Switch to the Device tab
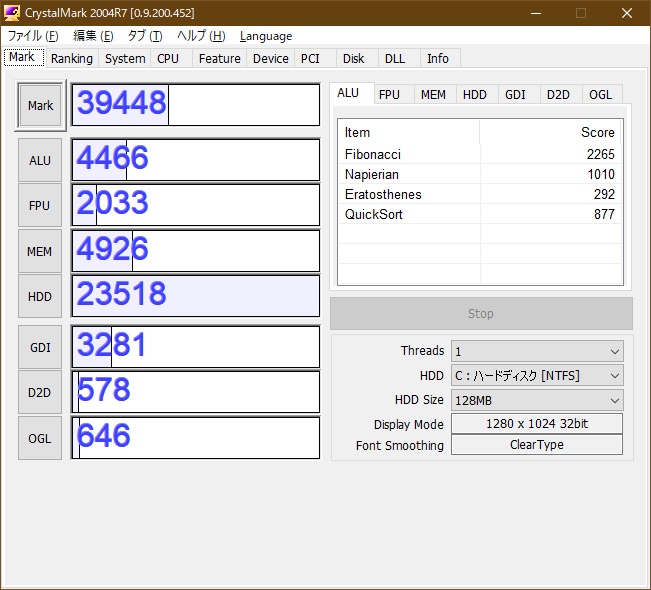Image resolution: width=651 pixels, height=590 pixels. (x=271, y=59)
